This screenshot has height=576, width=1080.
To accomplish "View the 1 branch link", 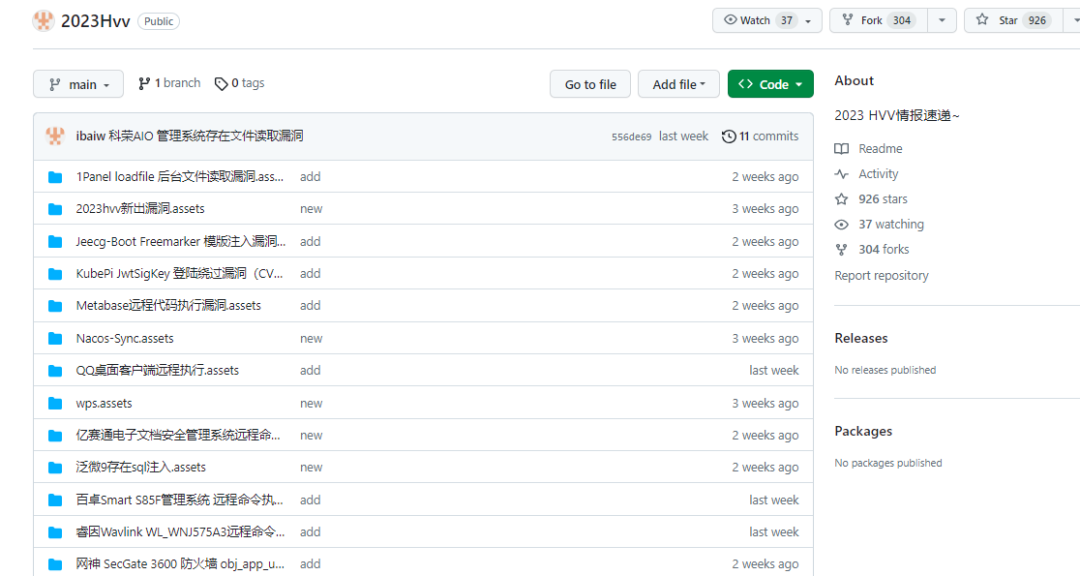I will [x=169, y=83].
